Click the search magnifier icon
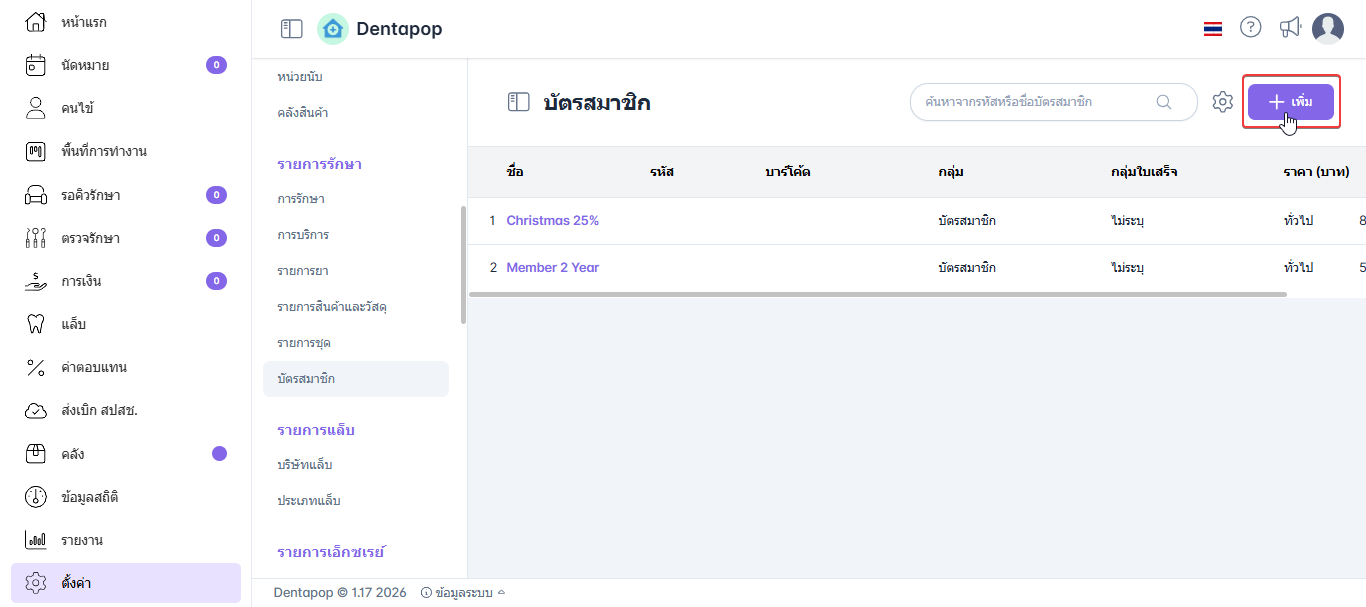 pos(1164,102)
